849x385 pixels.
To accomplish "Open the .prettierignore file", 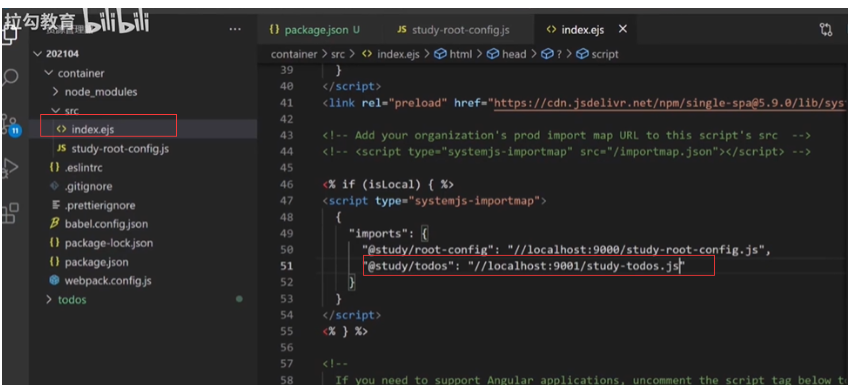I will click(100, 205).
